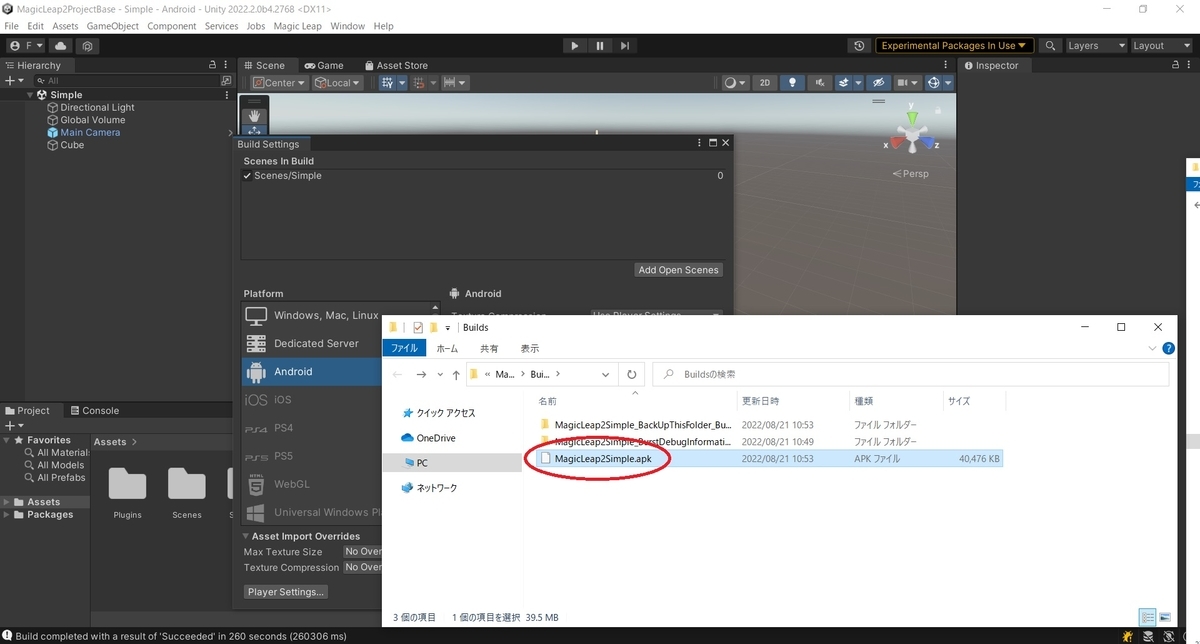Open Experimental Packages In Use dropdown

[954, 46]
